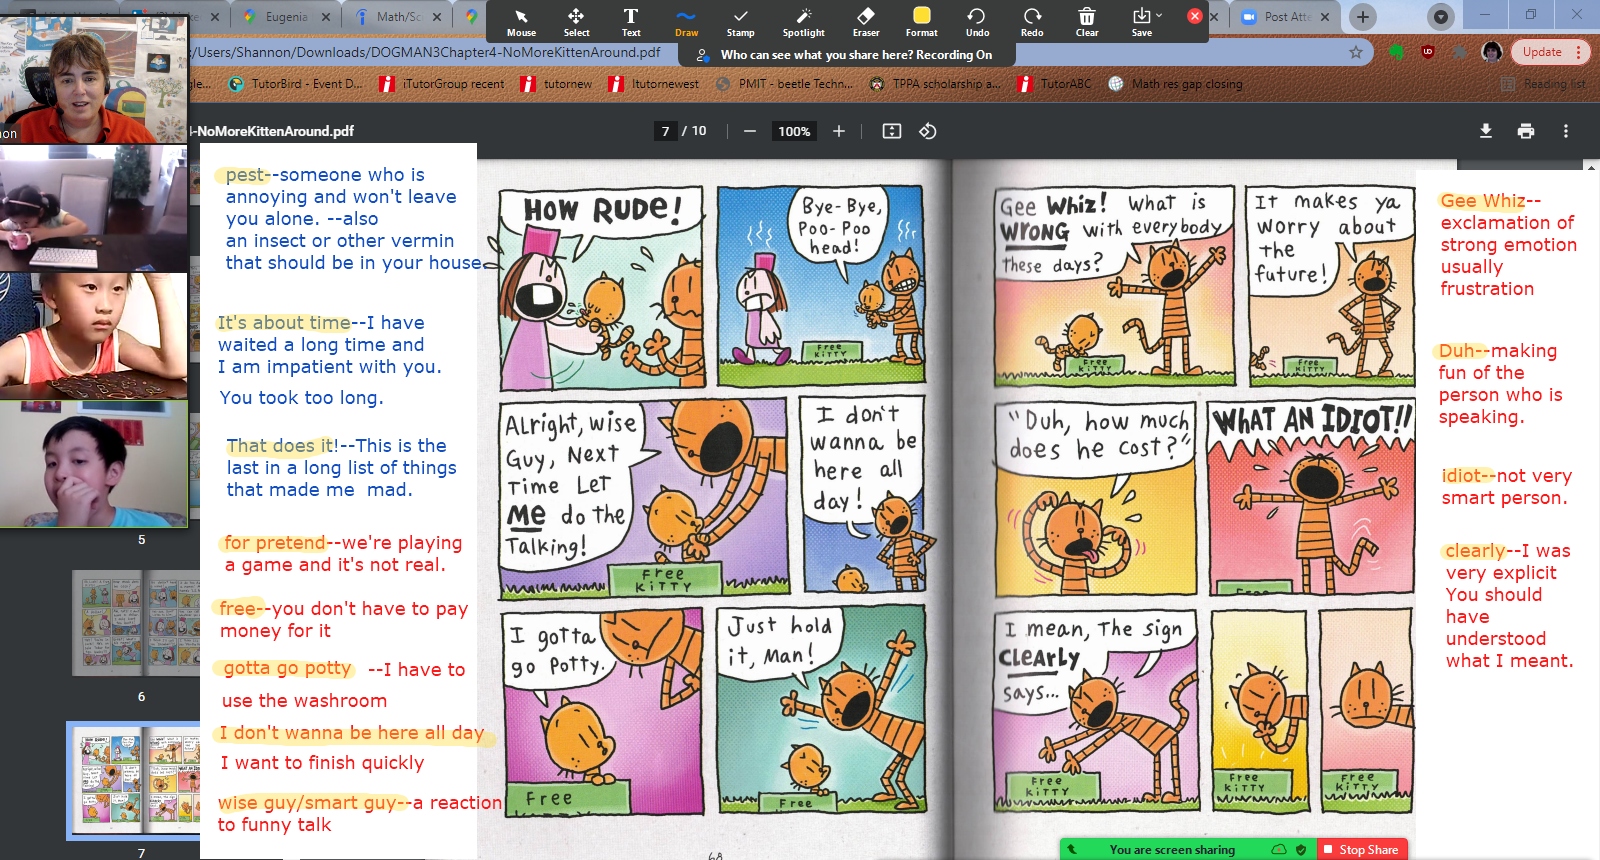1600x860 pixels.
Task: Enable the Spotlight tool
Action: pyautogui.click(x=803, y=22)
